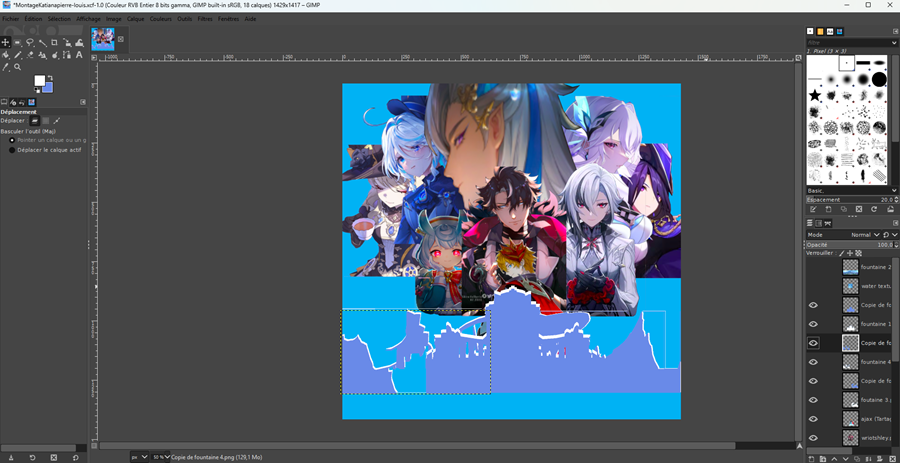Click the white foreground color swatch

(x=40, y=81)
